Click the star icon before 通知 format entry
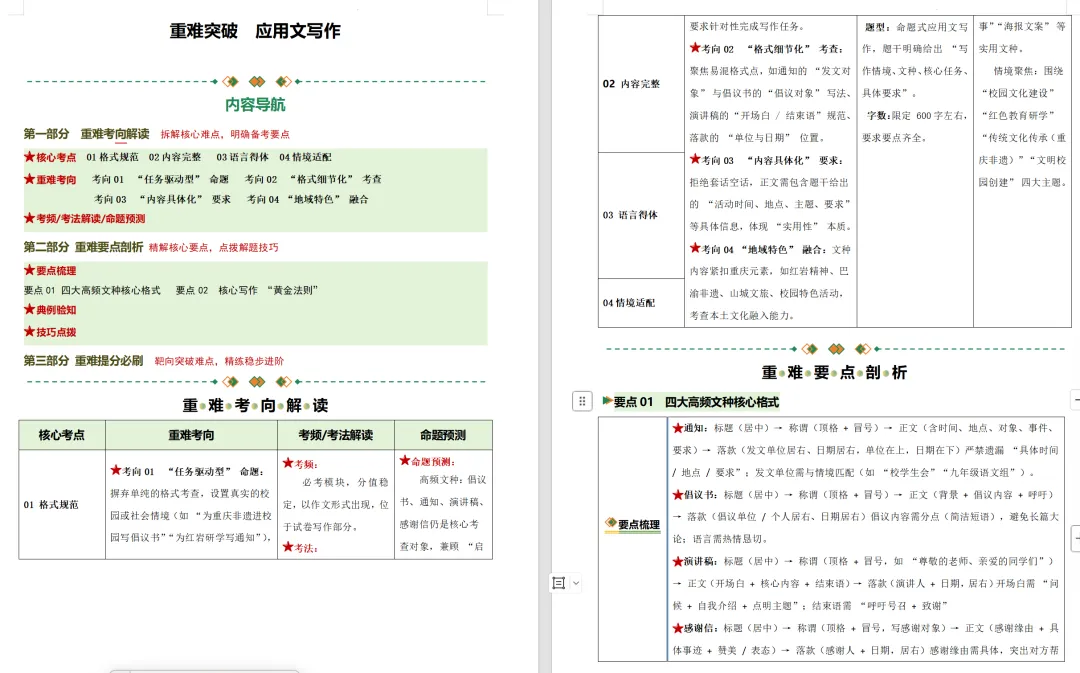The height and width of the screenshot is (673, 1080). pyautogui.click(x=679, y=427)
